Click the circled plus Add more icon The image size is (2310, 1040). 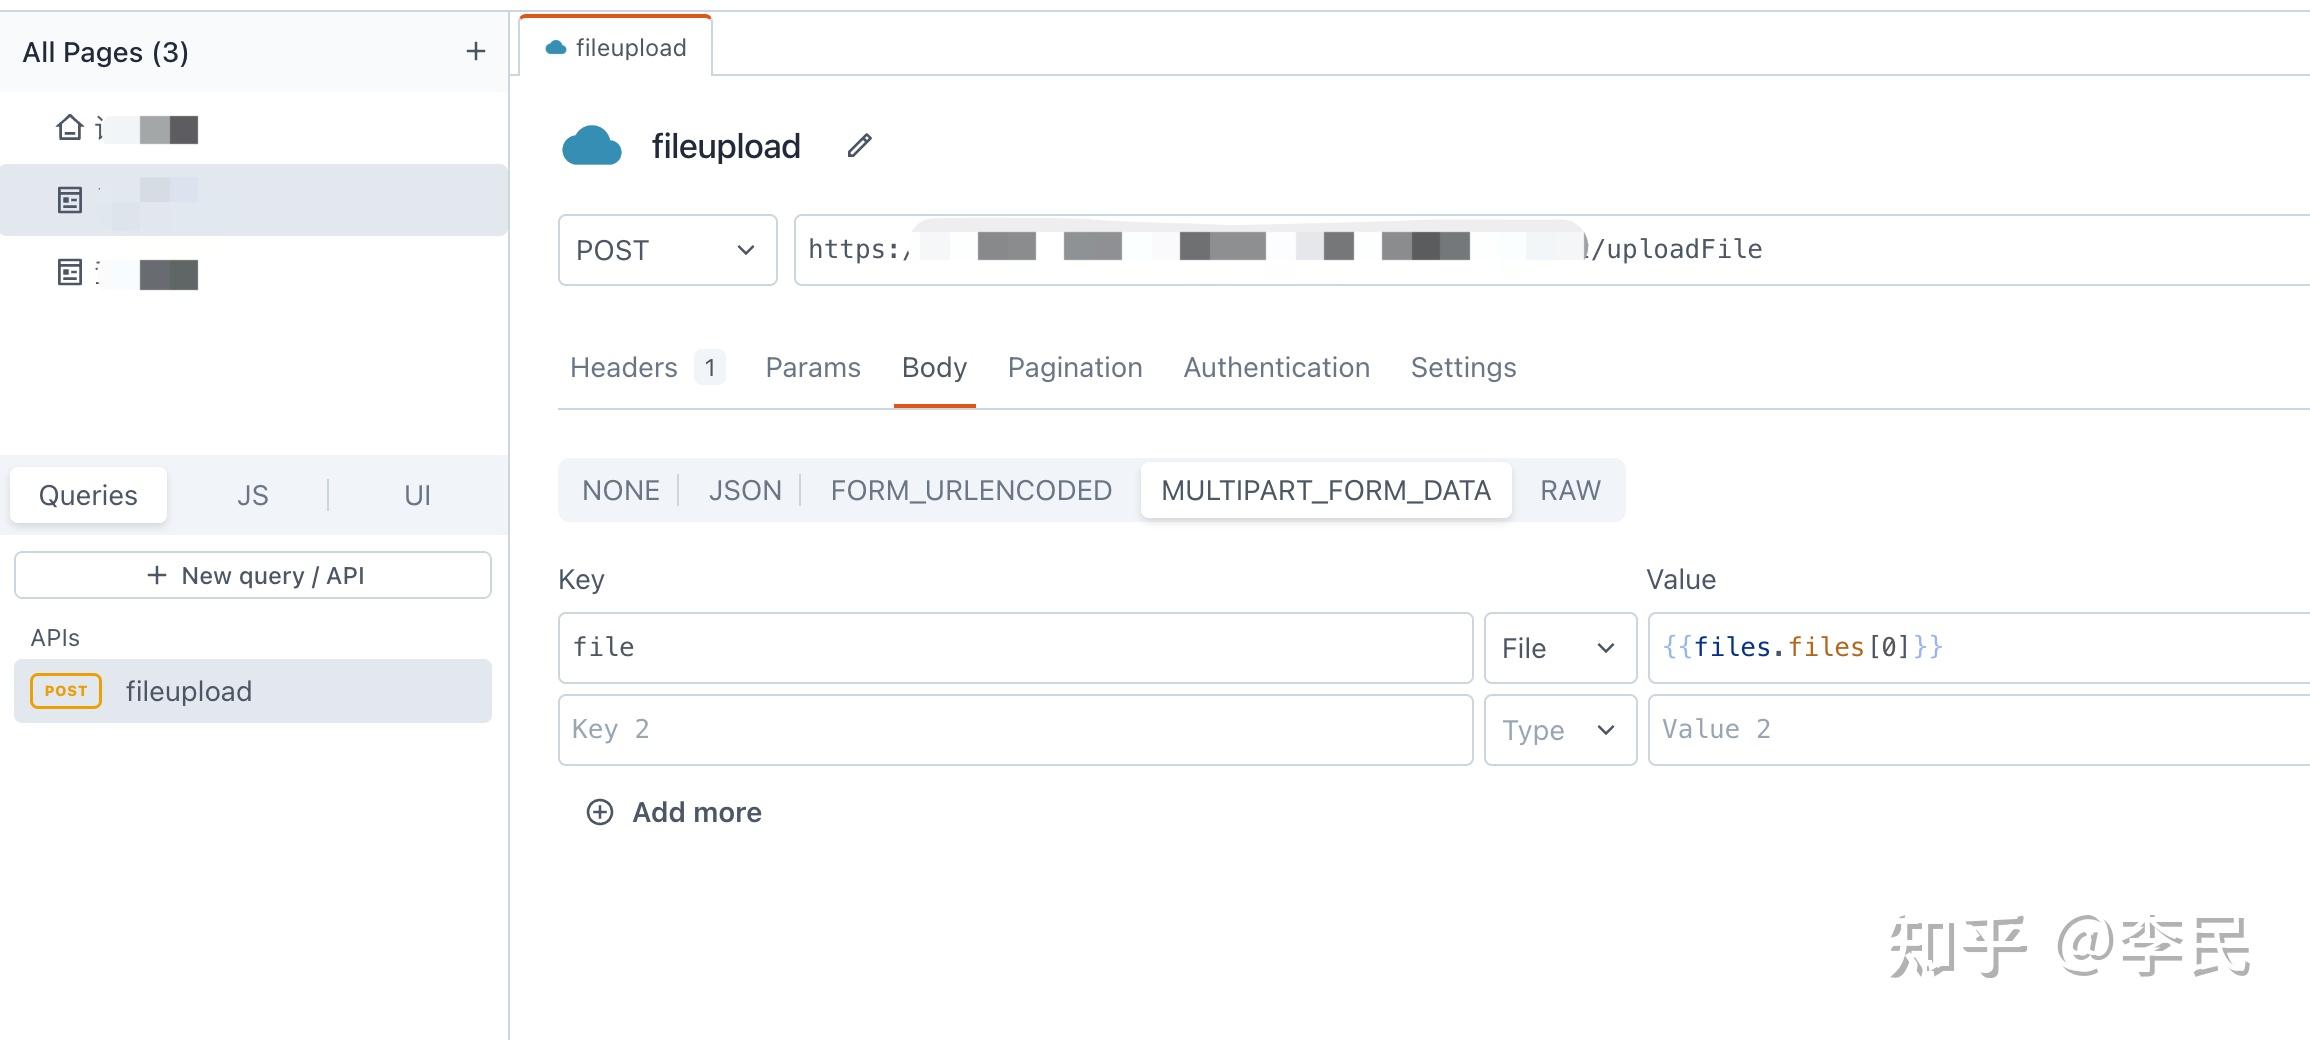[x=599, y=812]
